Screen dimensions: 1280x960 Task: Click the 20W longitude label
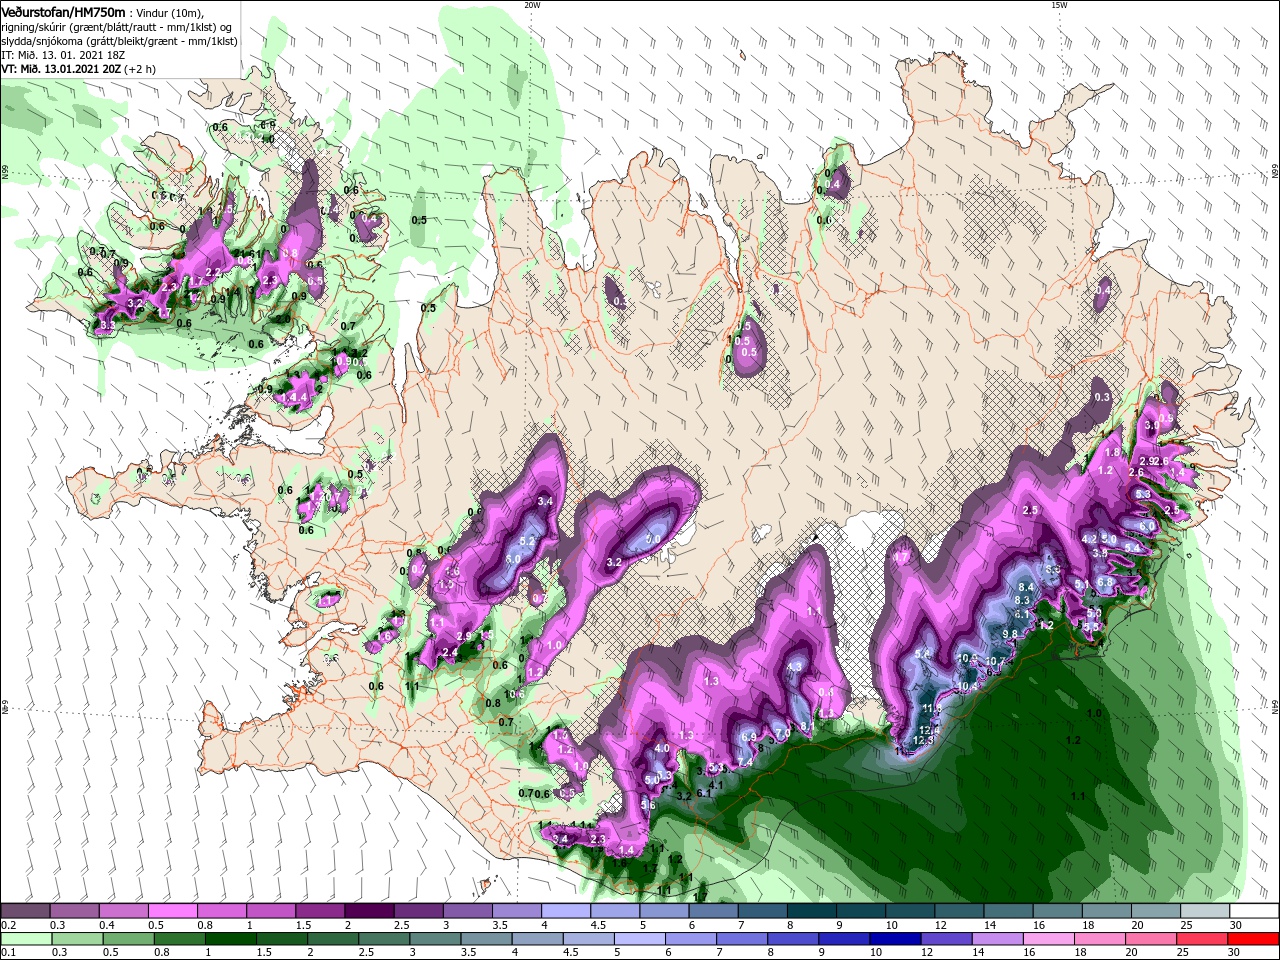click(532, 5)
